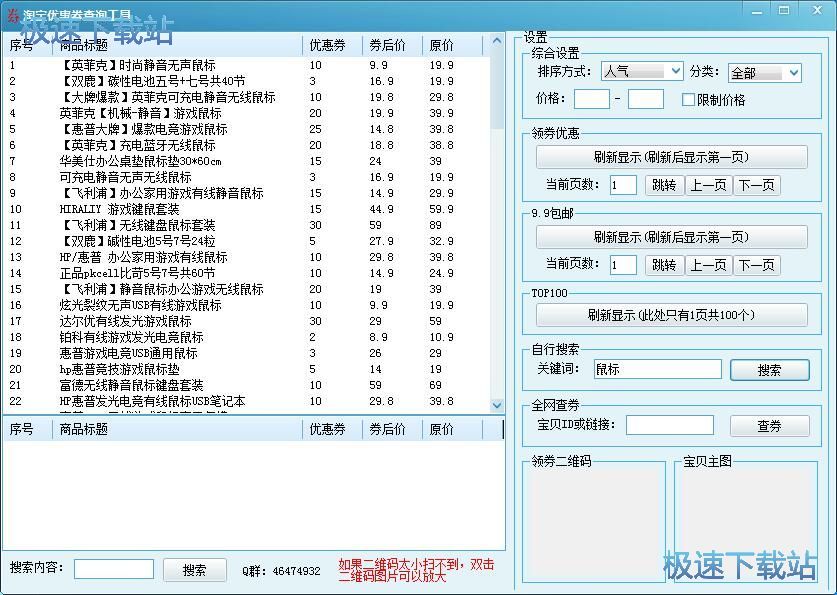Click the bottom 搜索 button next to 搜索内容

(194, 570)
